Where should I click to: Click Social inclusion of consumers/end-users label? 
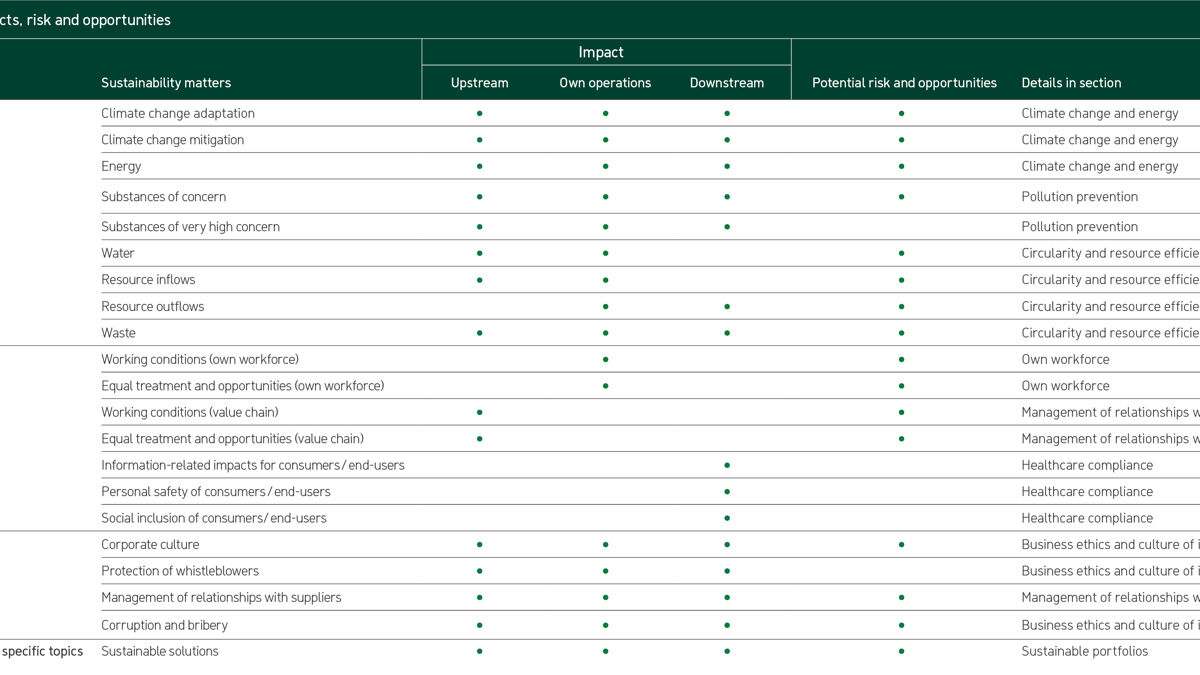(x=214, y=518)
